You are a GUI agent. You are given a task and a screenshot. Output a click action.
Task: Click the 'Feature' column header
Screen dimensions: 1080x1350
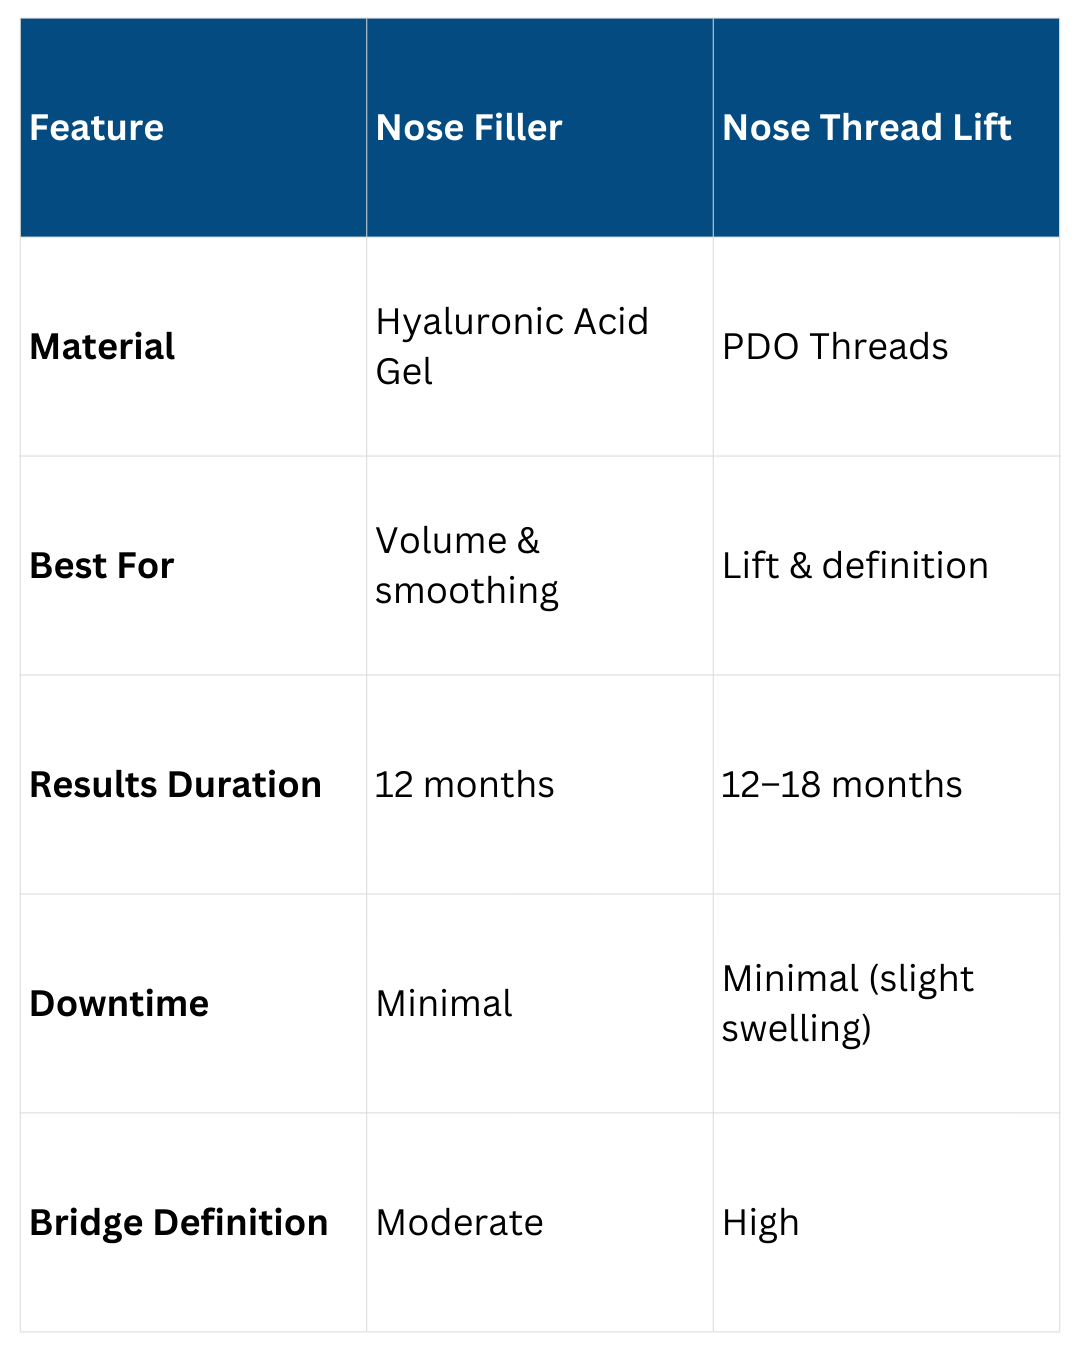pos(97,128)
